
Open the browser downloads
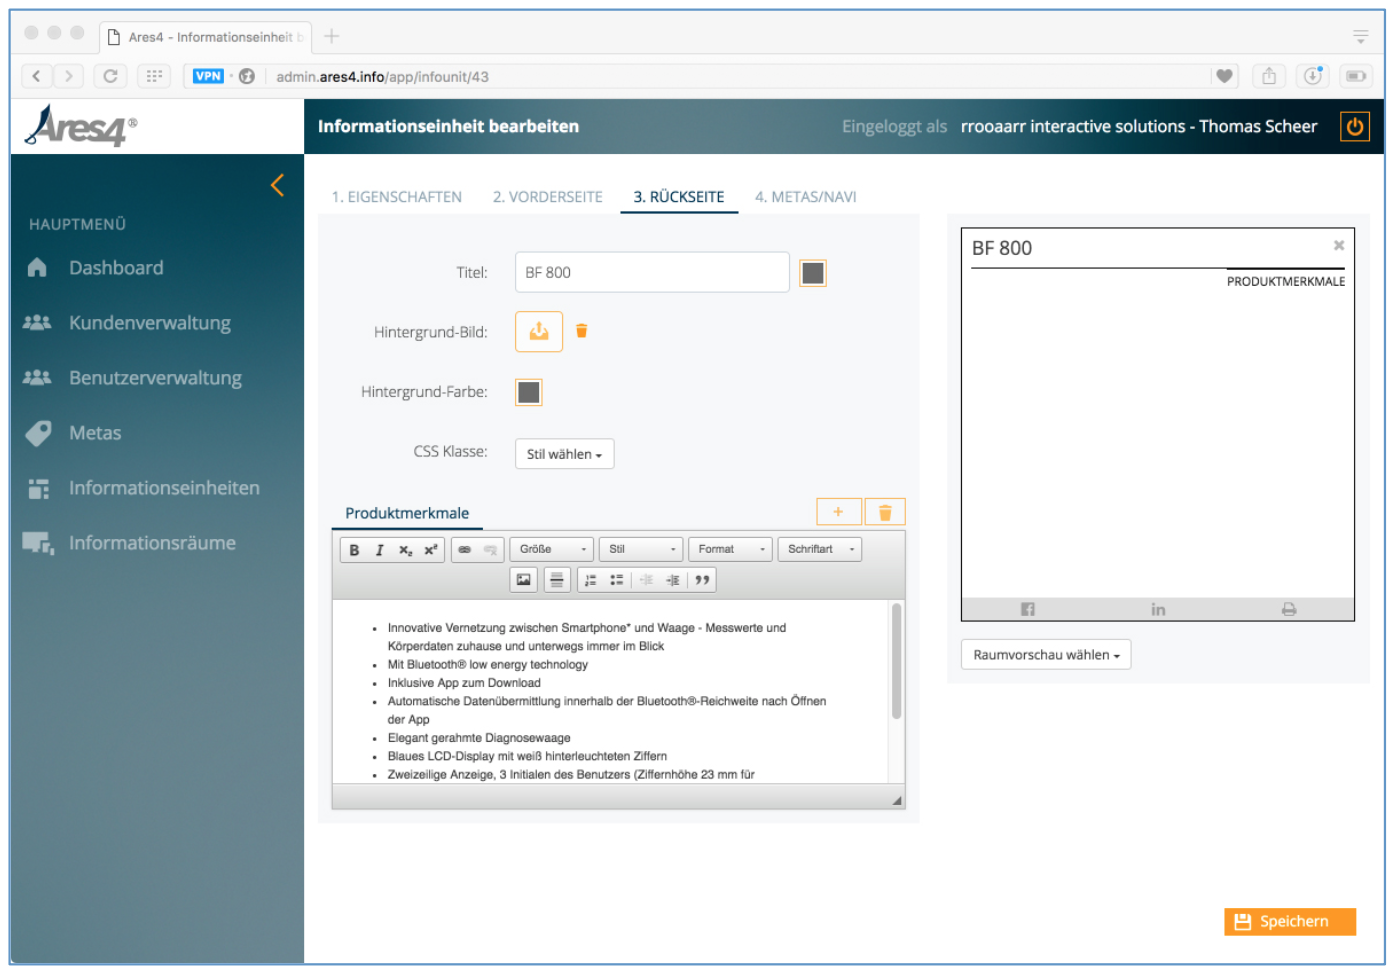tap(1312, 76)
